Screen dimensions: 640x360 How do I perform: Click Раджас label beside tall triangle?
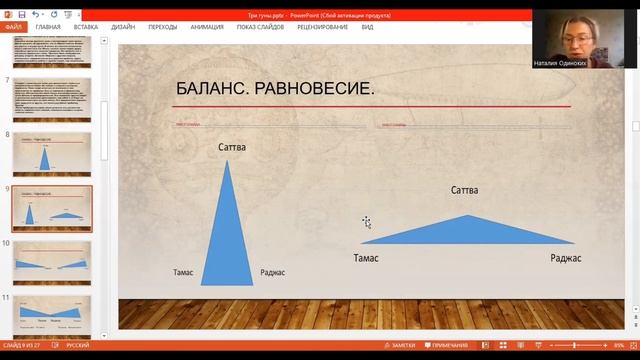coord(273,272)
